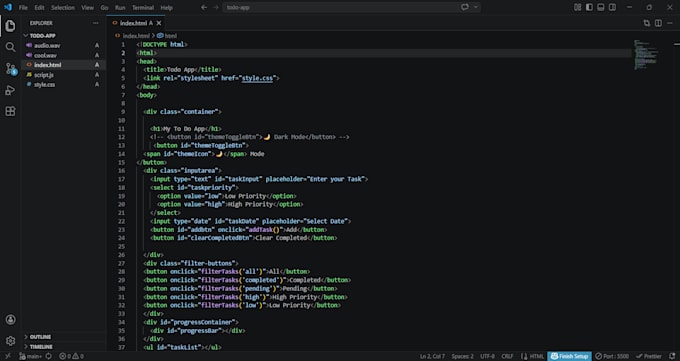
Task: Open Customize Layout icon
Action: pos(578,7)
